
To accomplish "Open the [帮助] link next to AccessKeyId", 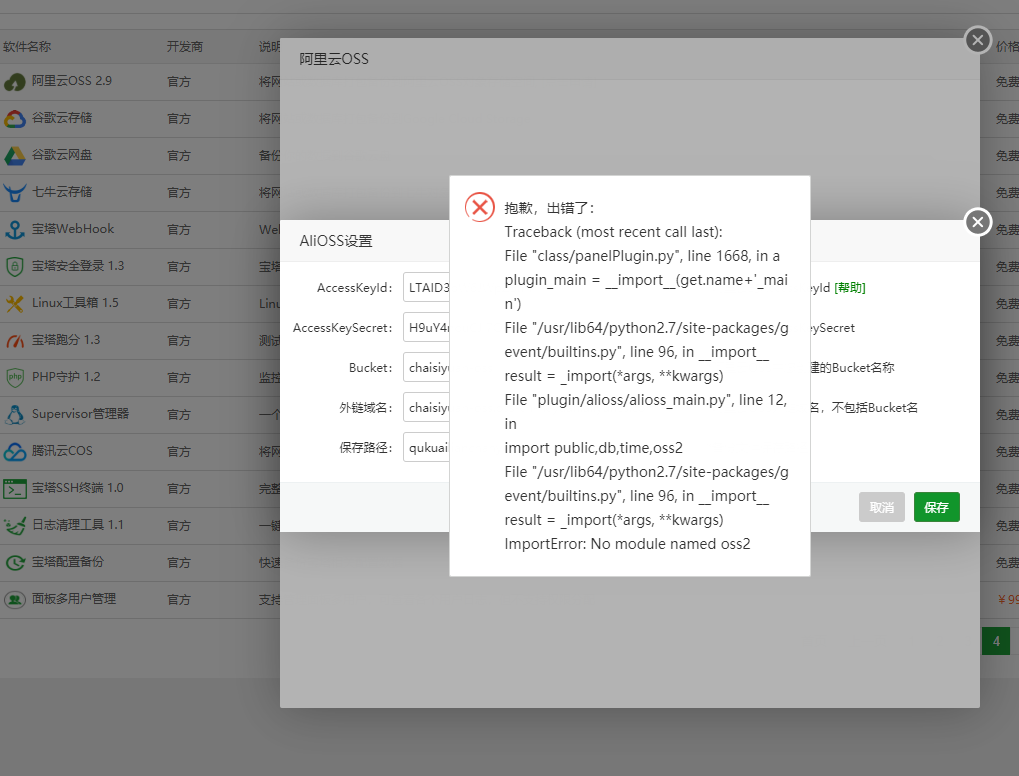I will click(x=849, y=288).
